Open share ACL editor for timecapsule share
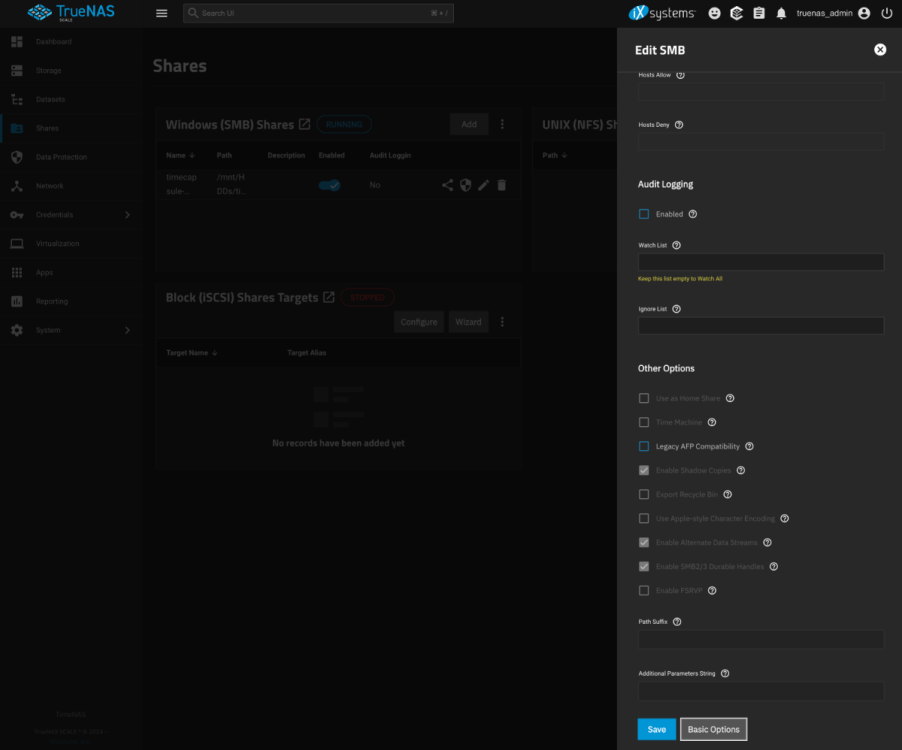Image resolution: width=902 pixels, height=750 pixels. pos(447,184)
